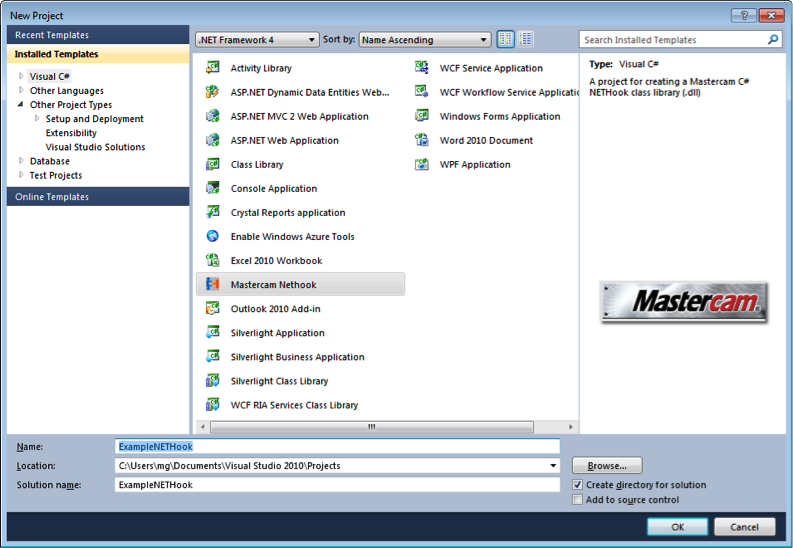The image size is (793, 548).
Task: Click the Setup and Deployment label
Action: tap(95, 119)
